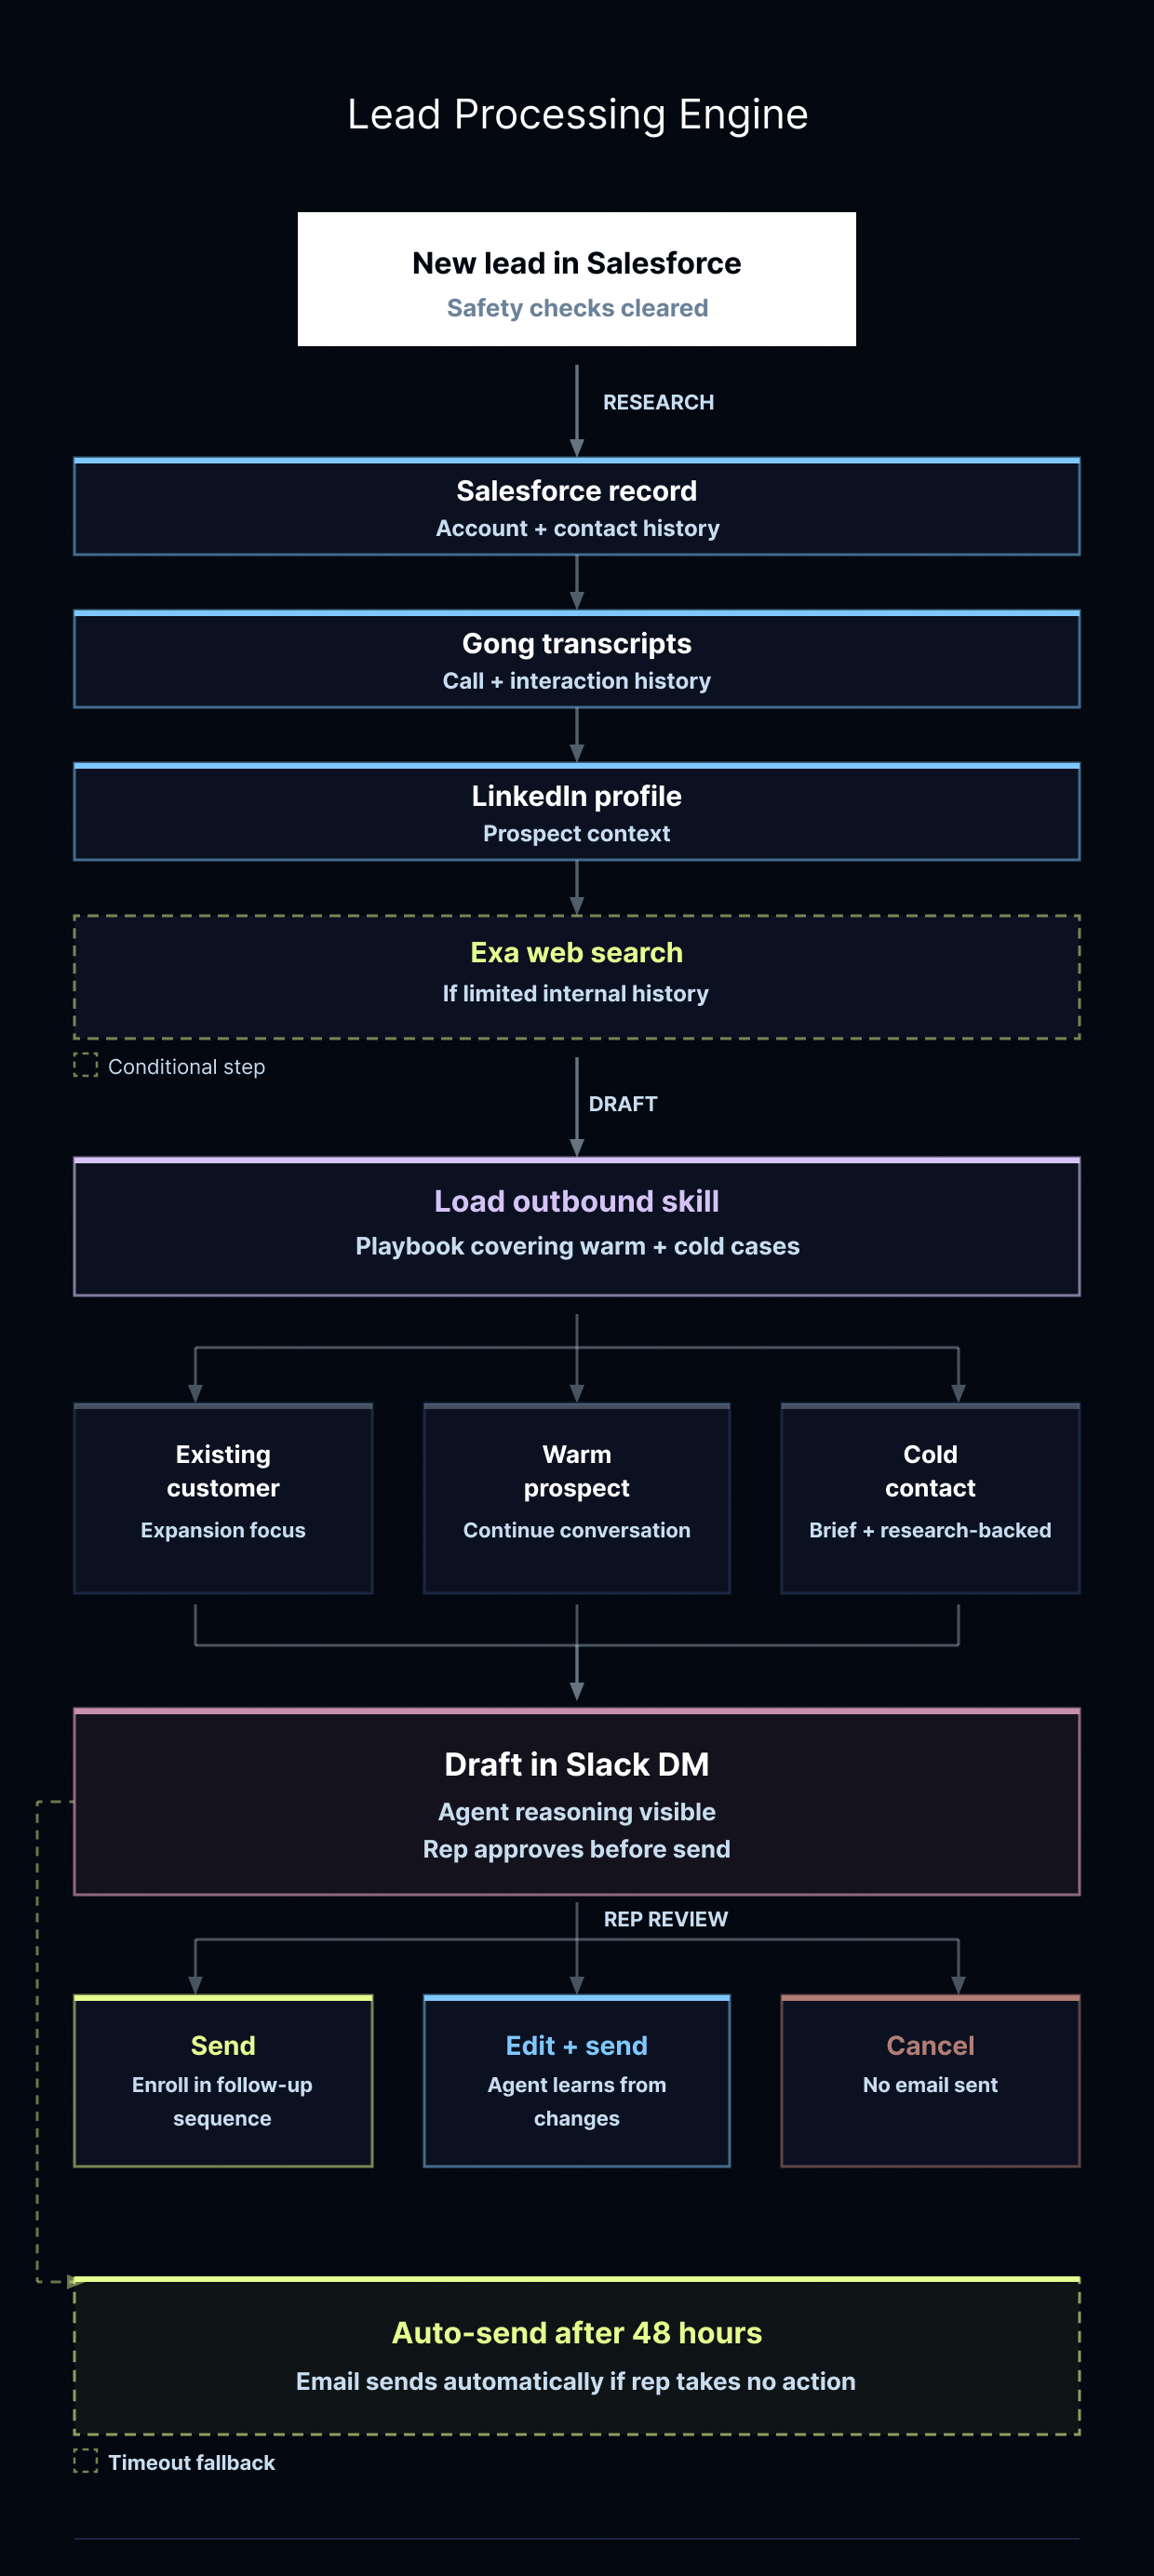Click the RESEARCH stage label

(658, 402)
